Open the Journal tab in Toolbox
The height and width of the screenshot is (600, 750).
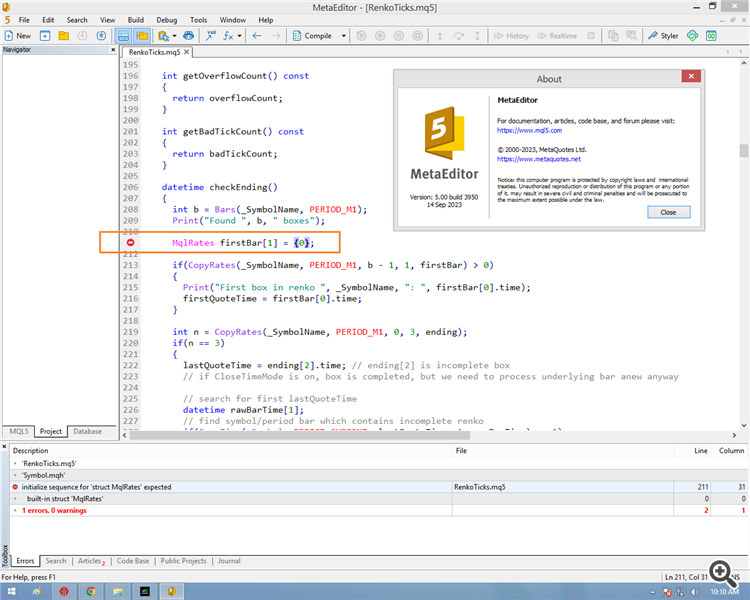tap(229, 561)
